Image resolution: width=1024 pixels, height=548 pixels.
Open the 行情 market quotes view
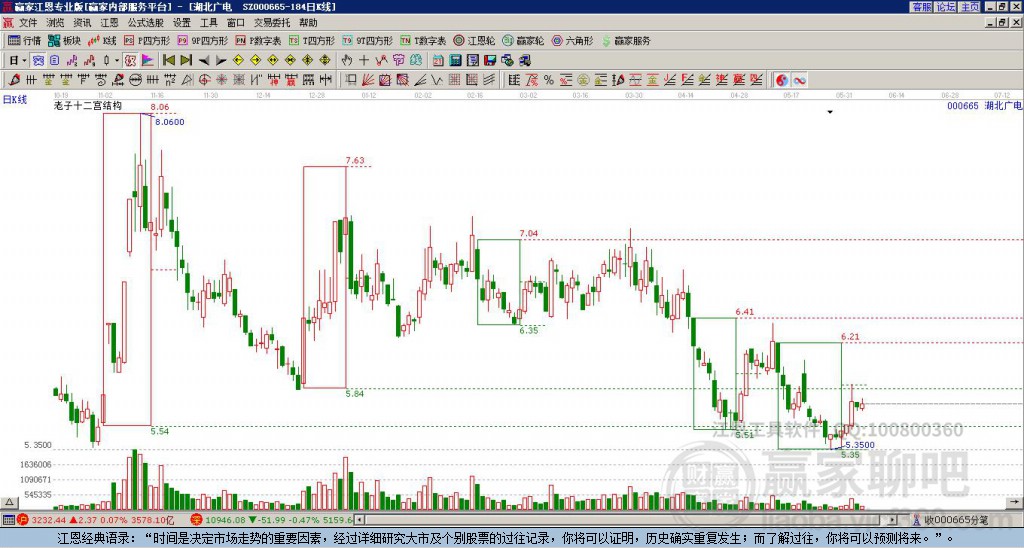pos(24,40)
